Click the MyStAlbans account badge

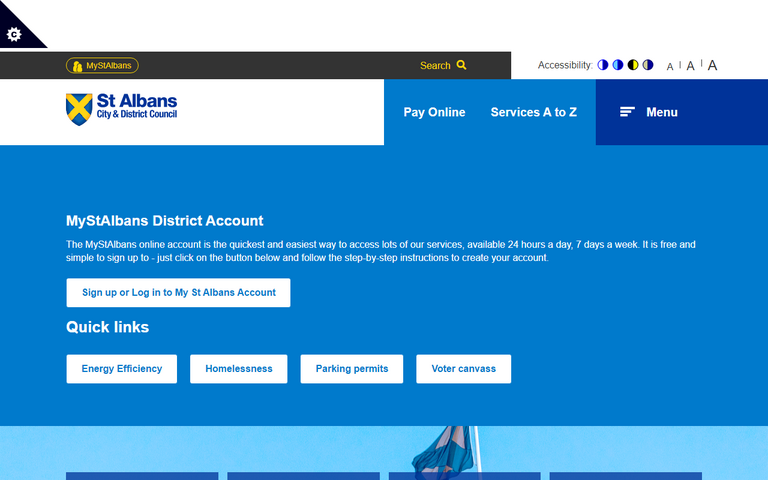tap(102, 65)
